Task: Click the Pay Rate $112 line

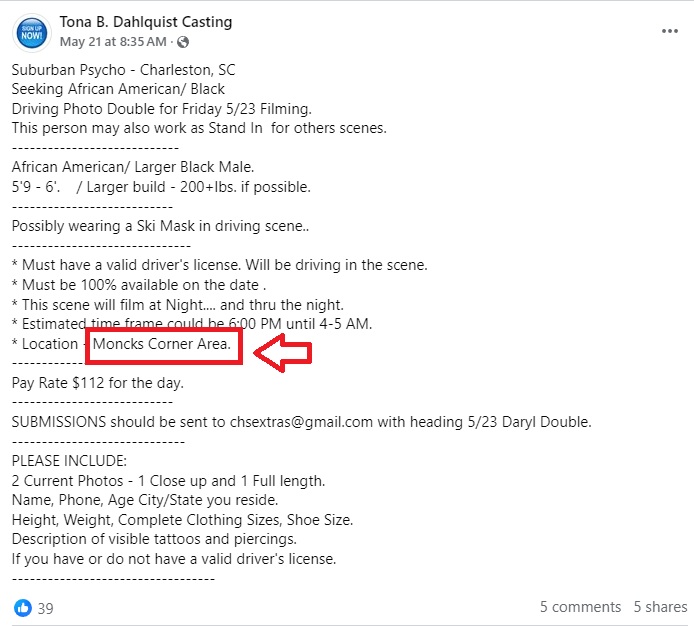Action: 97,382
